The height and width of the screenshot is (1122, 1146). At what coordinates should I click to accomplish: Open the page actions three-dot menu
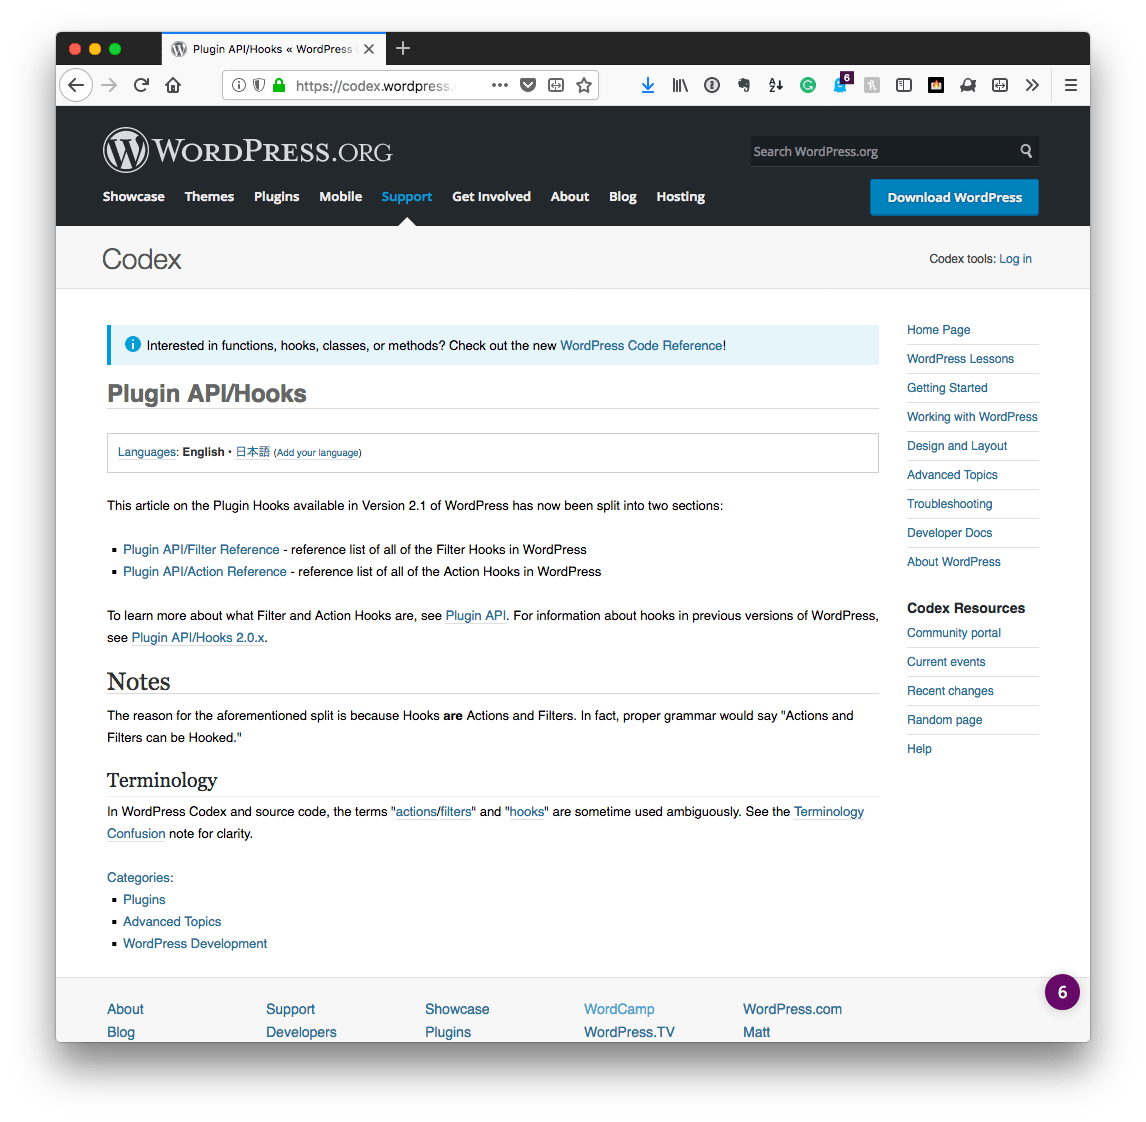[x=499, y=86]
